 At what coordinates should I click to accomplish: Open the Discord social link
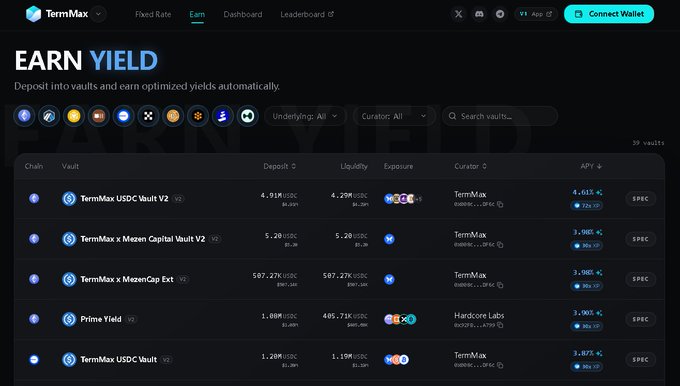click(x=479, y=14)
